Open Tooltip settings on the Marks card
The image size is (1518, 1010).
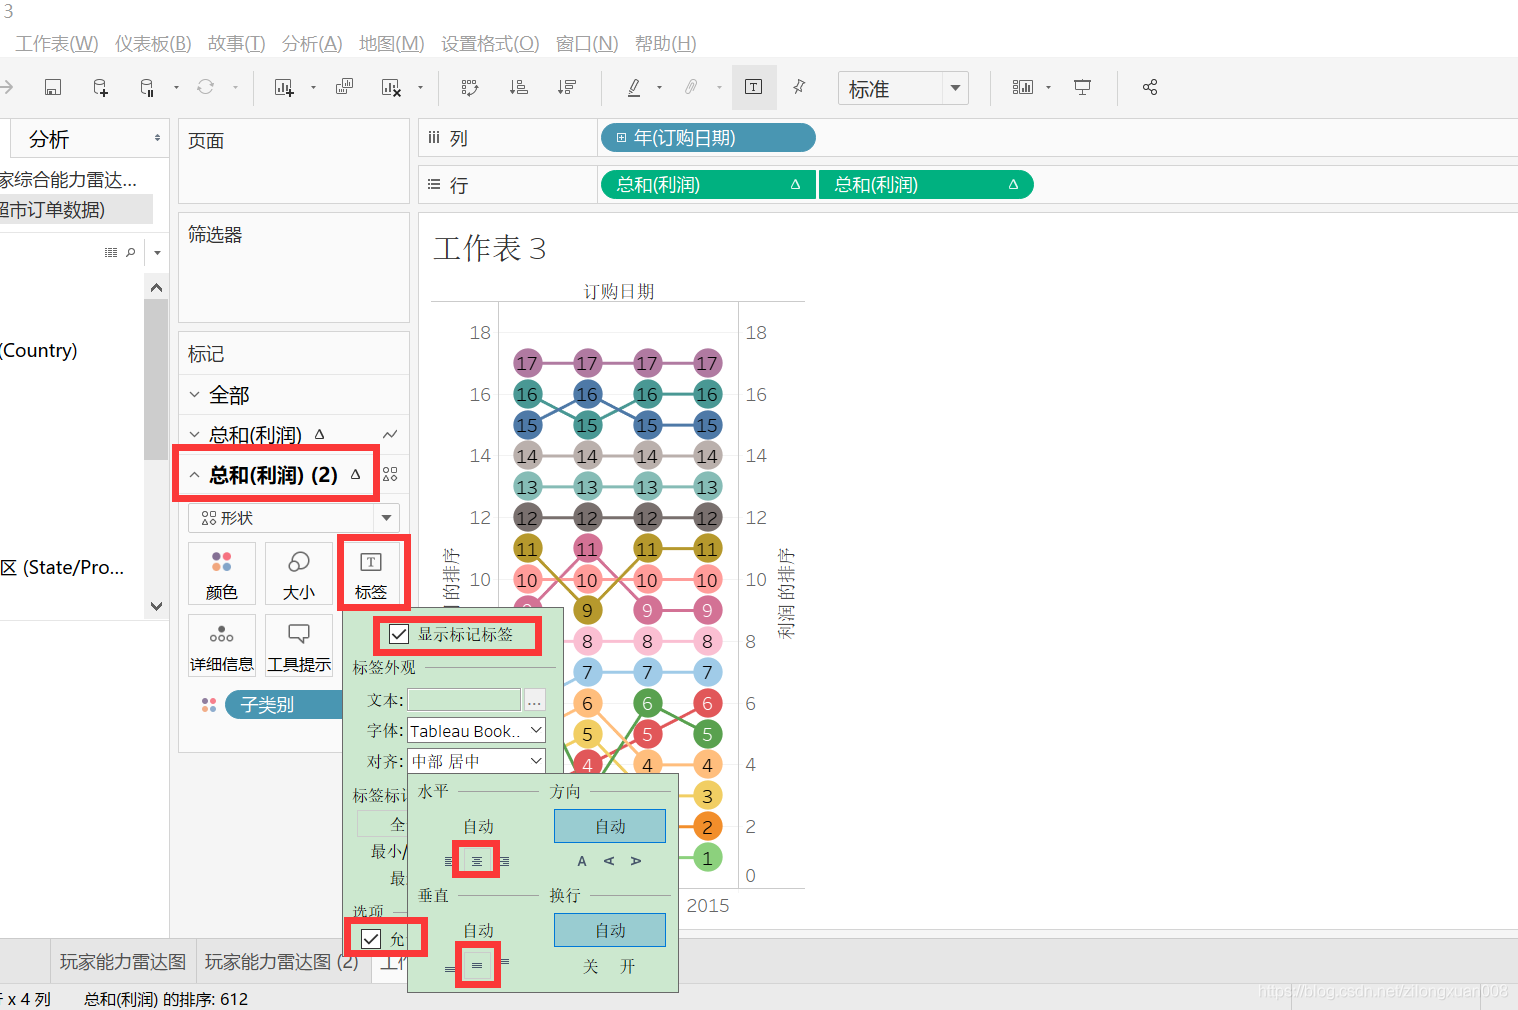point(298,645)
